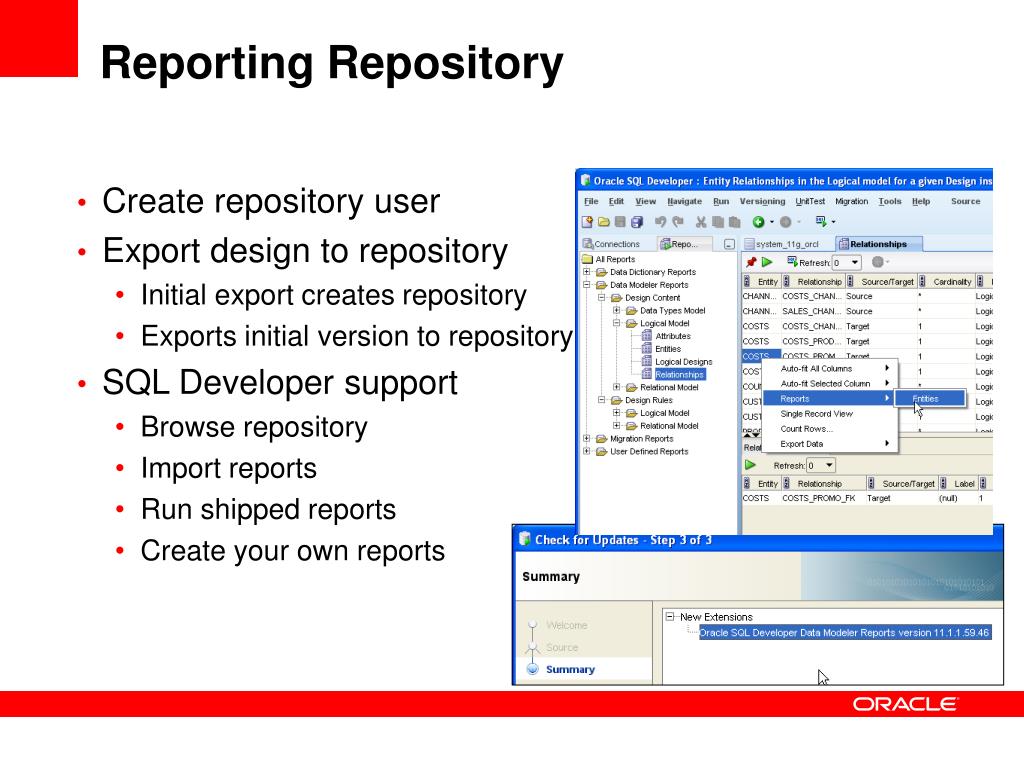Expand Relational Model under Design Content

[616, 387]
